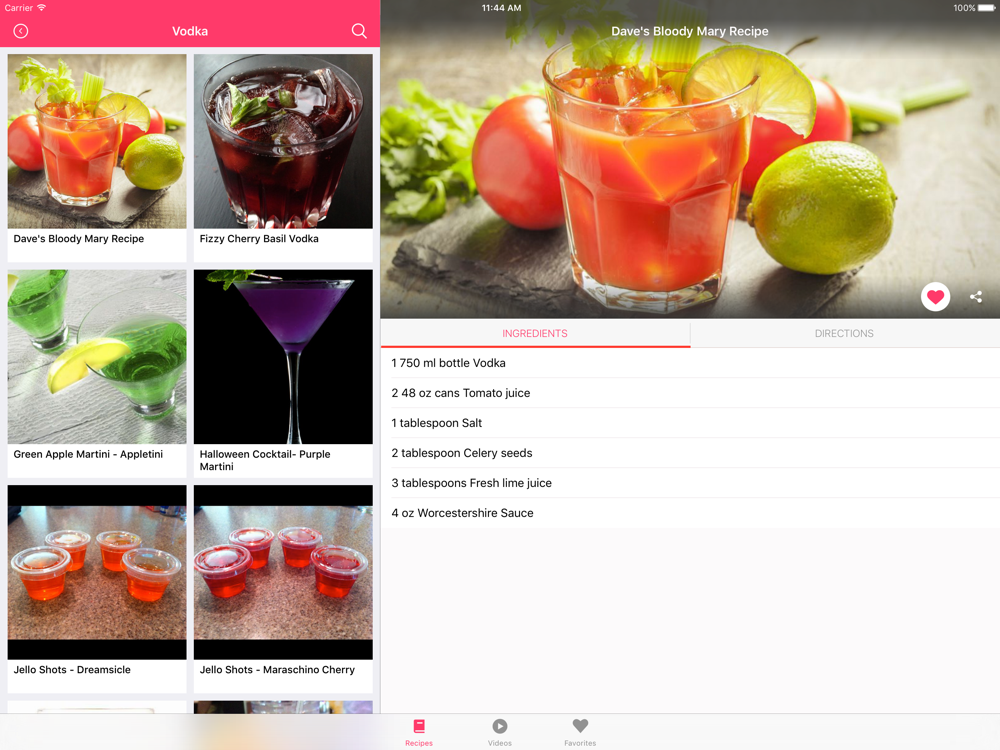The width and height of the screenshot is (1000, 750).
Task: Select the 4 oz Worcestershire Sauce row
Action: coord(690,513)
